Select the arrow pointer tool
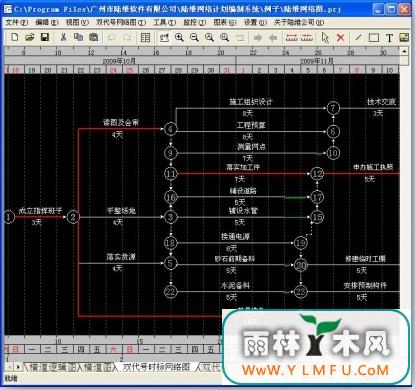The image size is (415, 390). (x=325, y=37)
